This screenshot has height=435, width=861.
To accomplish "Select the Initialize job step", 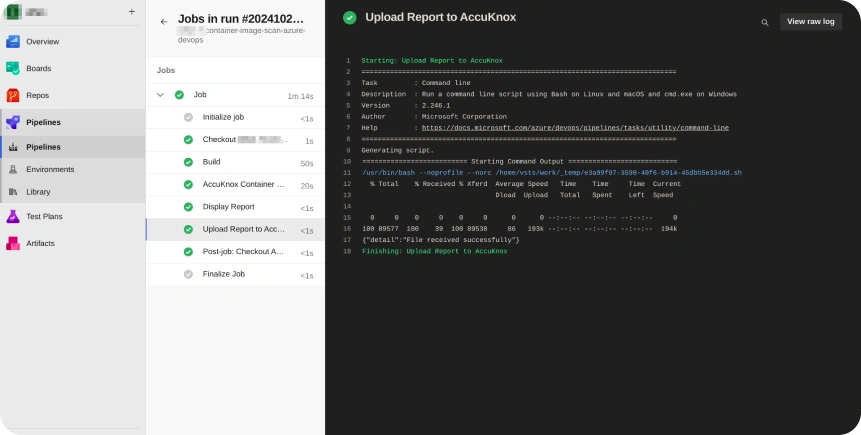I will coord(235,118).
